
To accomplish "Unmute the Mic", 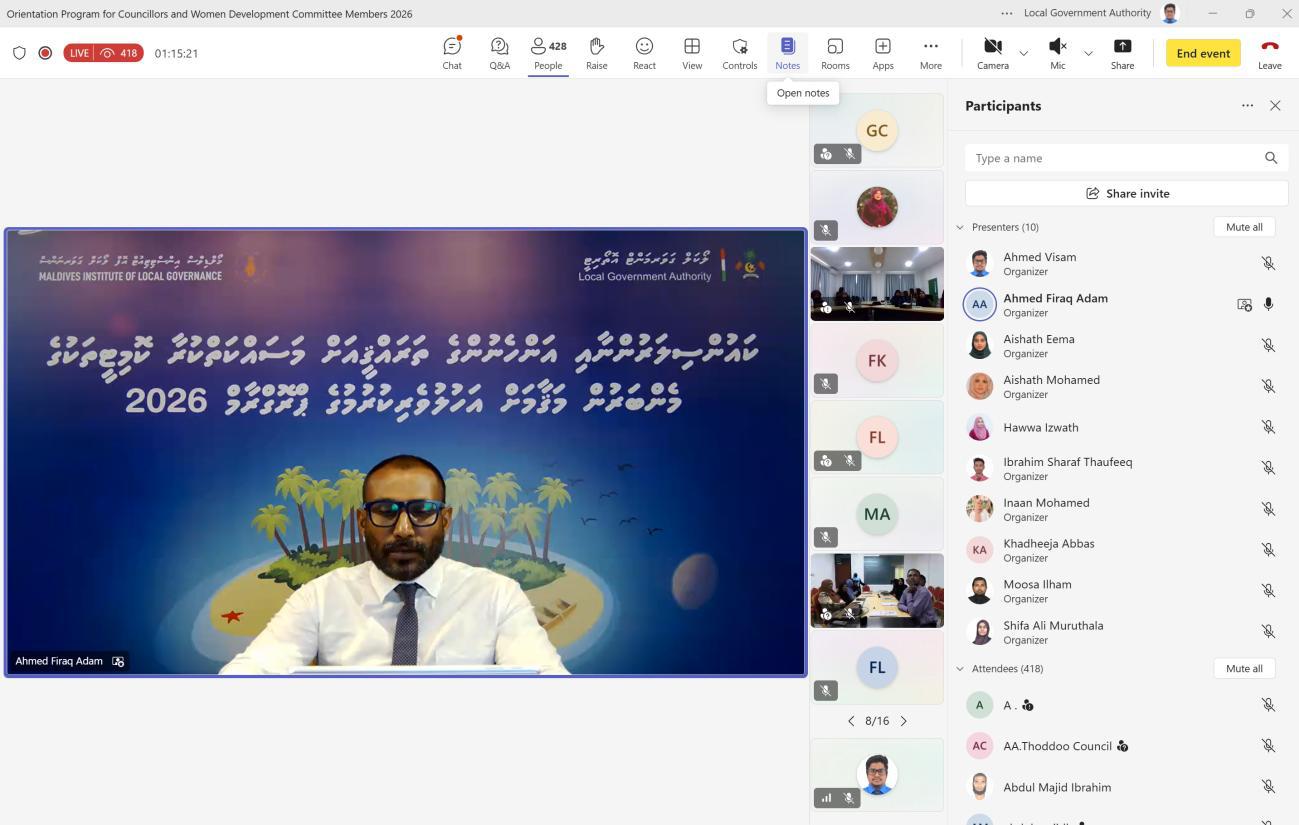I will (1057, 53).
